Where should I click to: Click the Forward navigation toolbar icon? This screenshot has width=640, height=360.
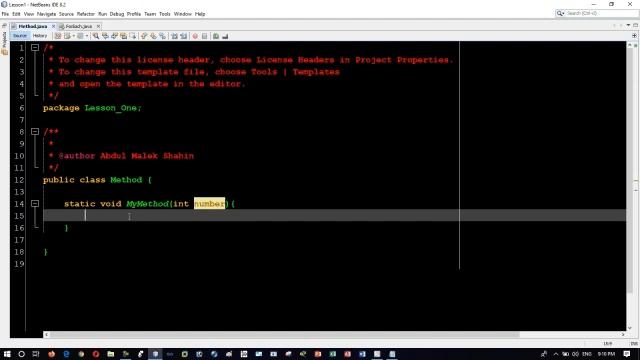(x=80, y=36)
